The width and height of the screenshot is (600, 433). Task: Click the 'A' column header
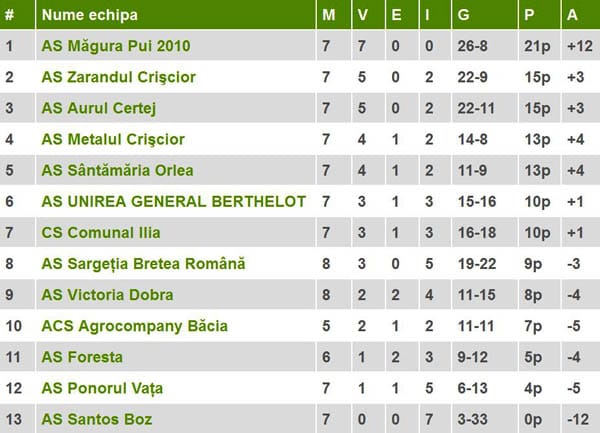571,15
